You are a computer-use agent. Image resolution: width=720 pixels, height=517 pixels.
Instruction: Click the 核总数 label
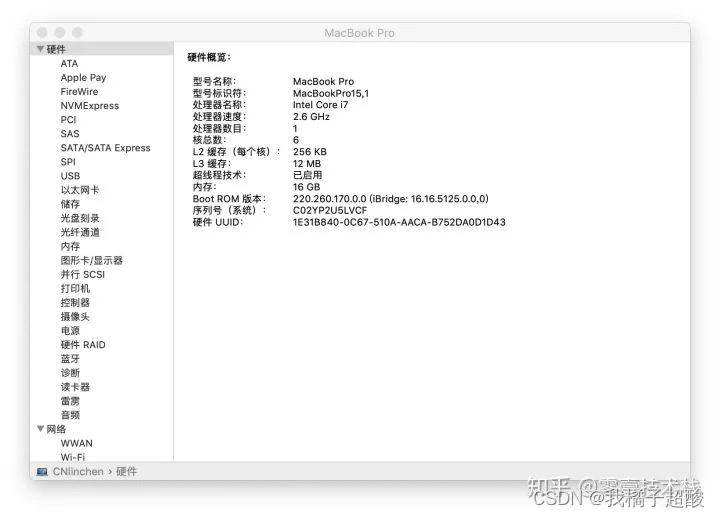(x=209, y=140)
